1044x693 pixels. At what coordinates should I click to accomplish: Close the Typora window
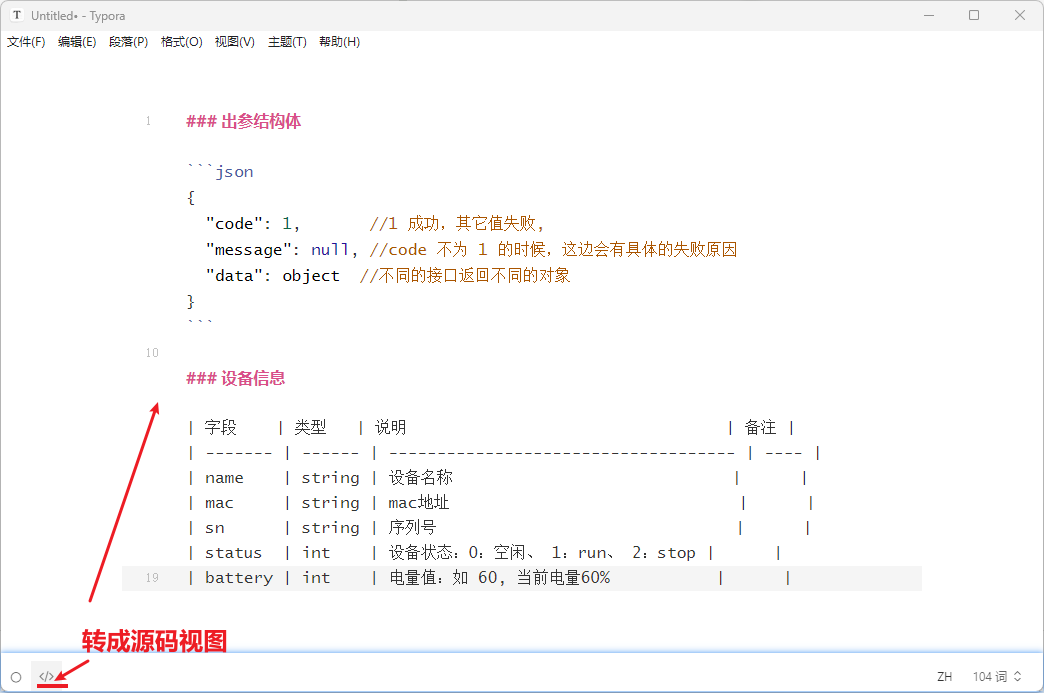click(x=1019, y=15)
